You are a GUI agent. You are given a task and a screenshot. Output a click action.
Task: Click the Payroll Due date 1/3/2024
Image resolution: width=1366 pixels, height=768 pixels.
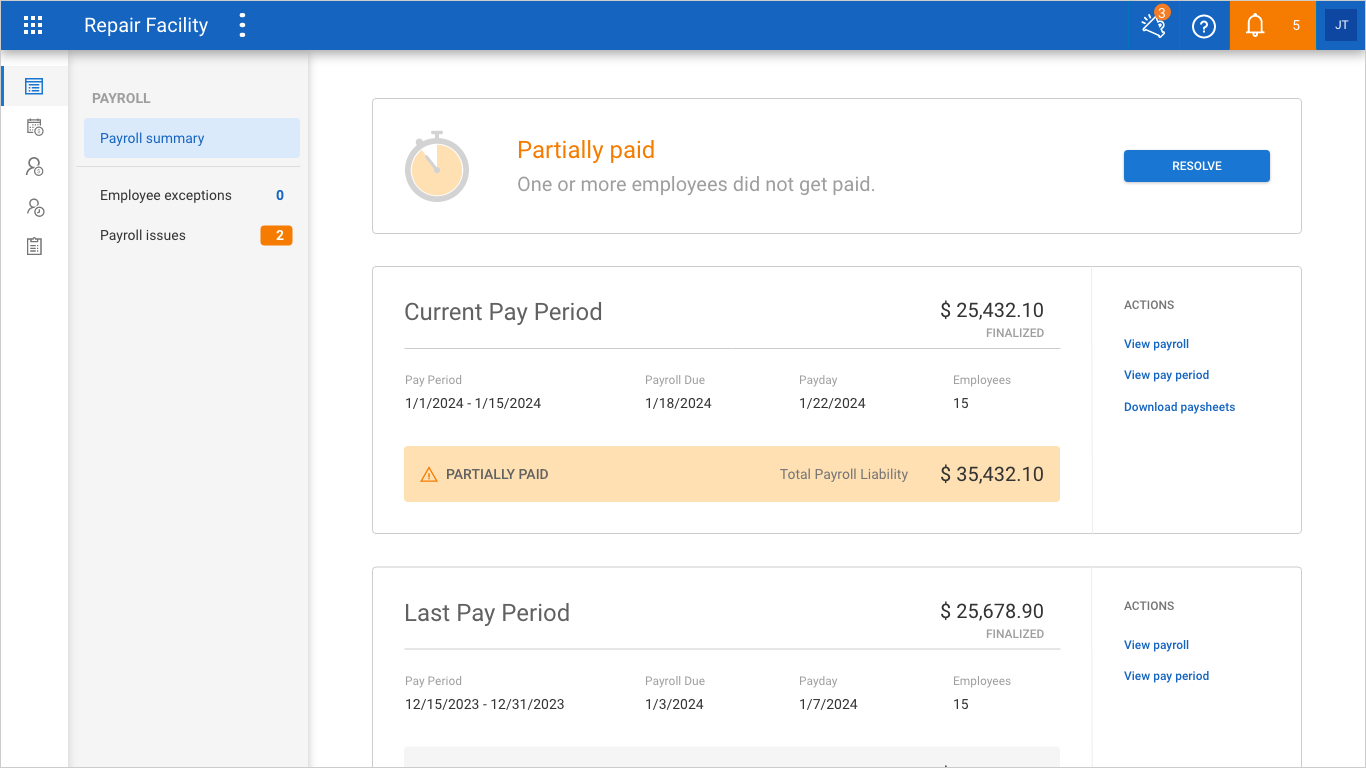(x=674, y=705)
